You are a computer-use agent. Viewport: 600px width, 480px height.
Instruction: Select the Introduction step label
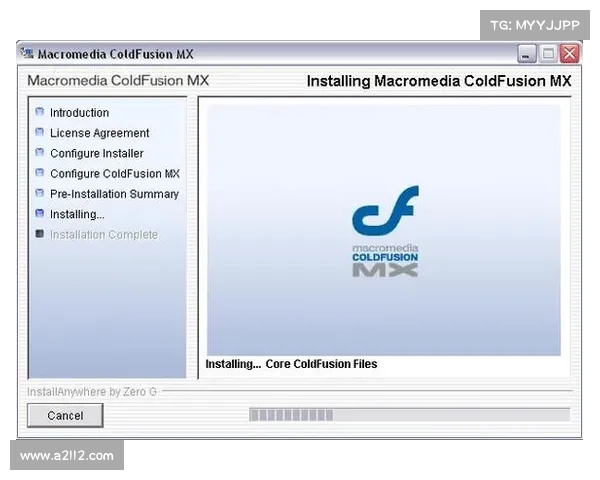coord(80,113)
